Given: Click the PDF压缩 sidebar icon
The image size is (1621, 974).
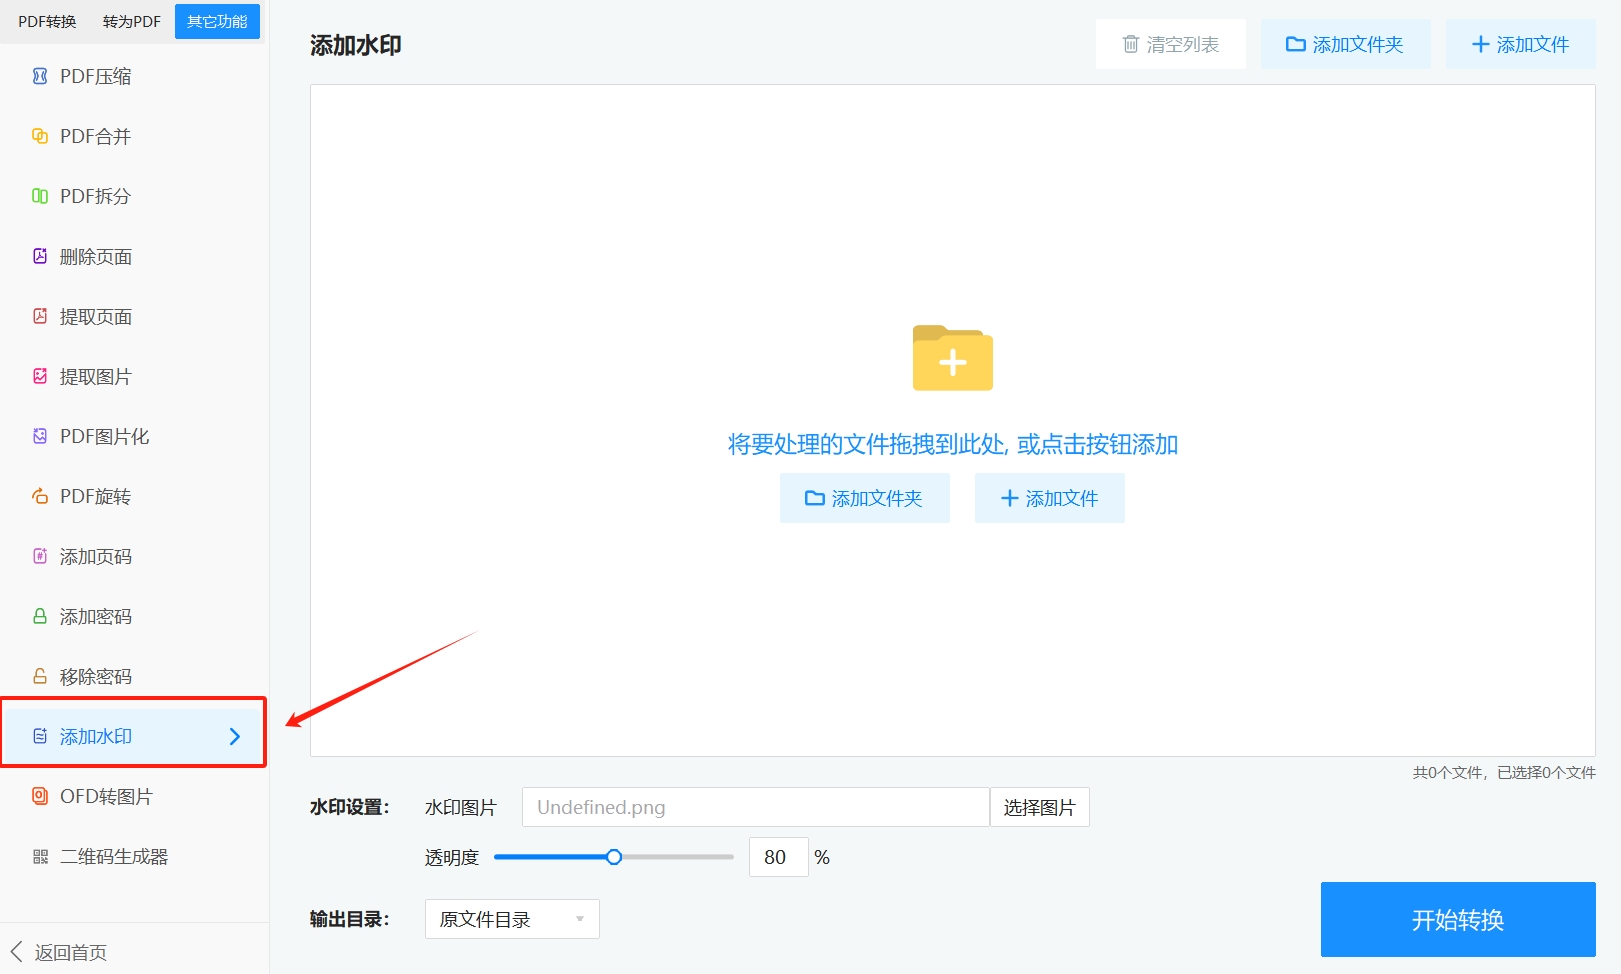Looking at the screenshot, I should (40, 76).
